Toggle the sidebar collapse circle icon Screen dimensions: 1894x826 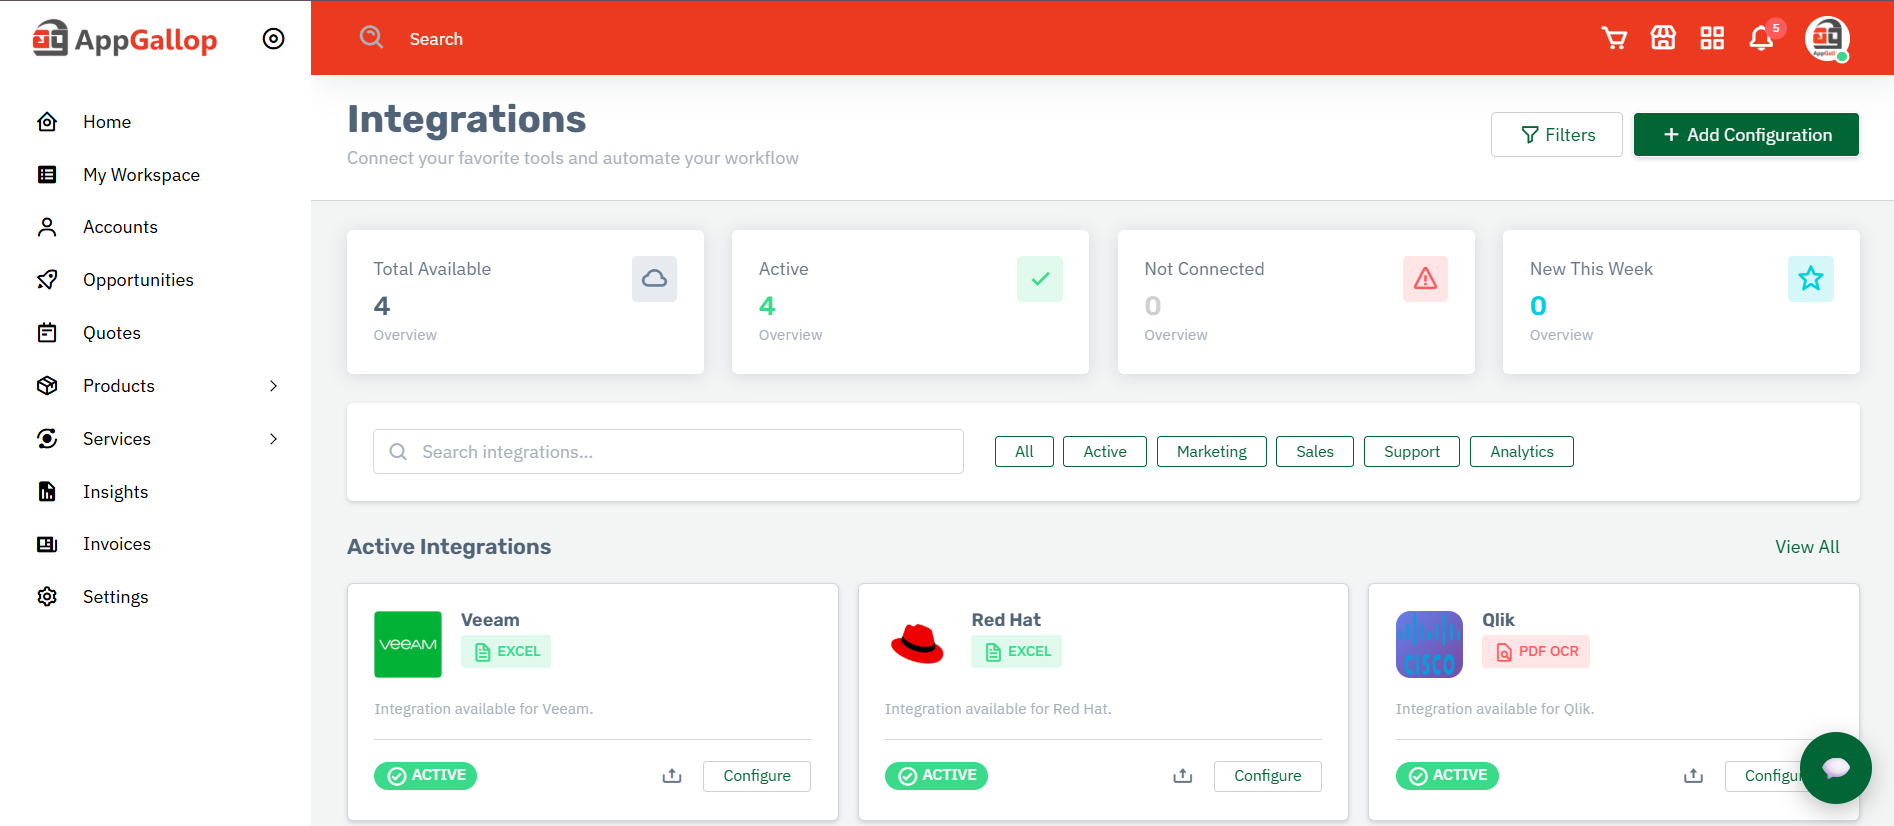click(x=273, y=39)
